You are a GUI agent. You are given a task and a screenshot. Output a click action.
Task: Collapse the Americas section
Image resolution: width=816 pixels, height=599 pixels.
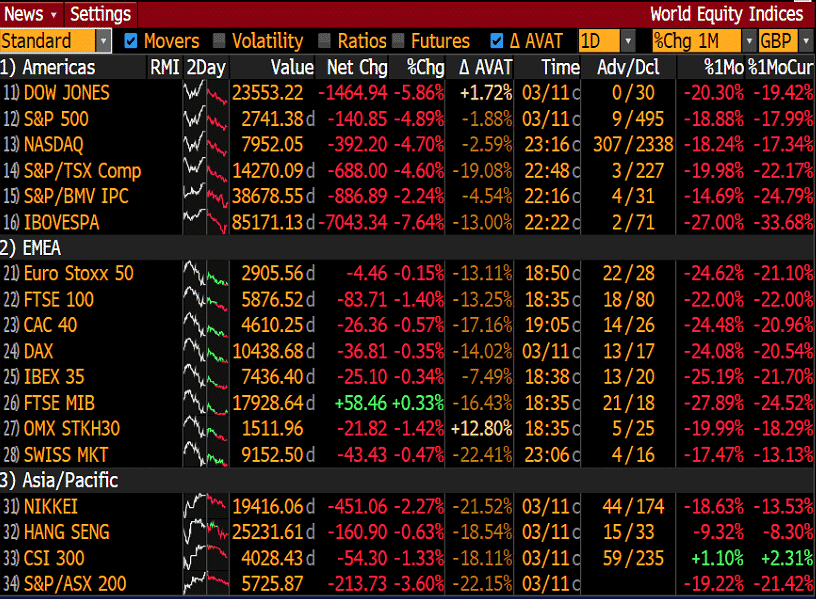[48, 67]
